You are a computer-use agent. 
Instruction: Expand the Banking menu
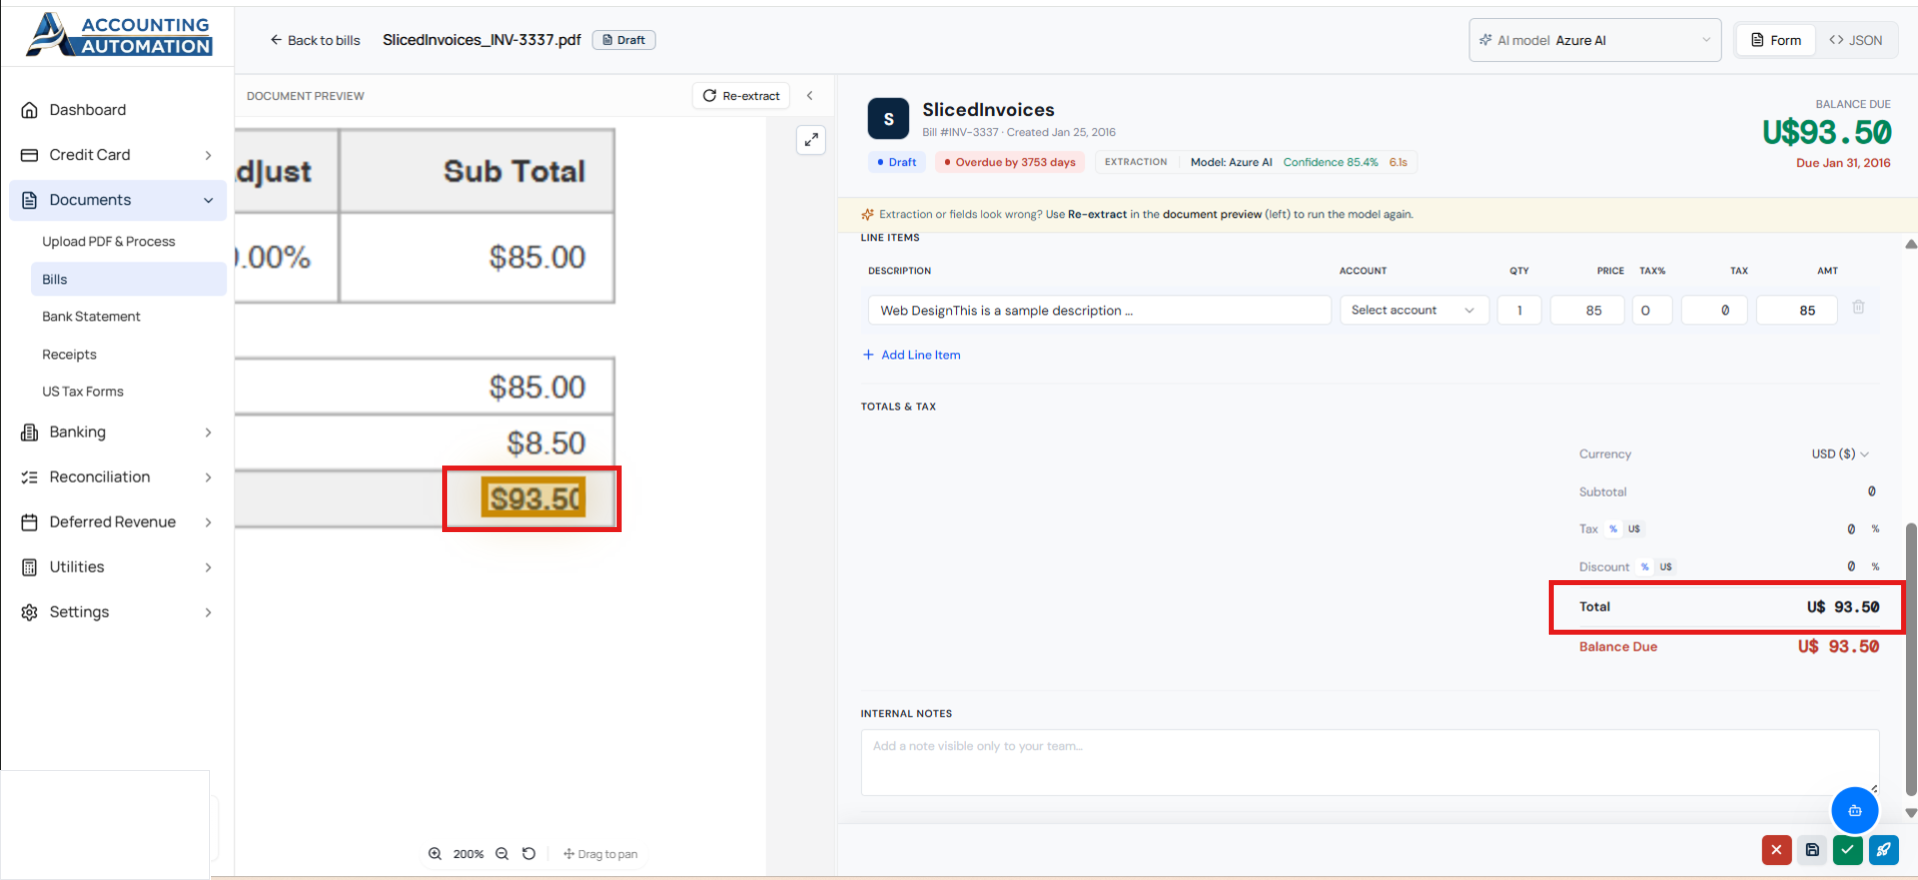(x=118, y=432)
